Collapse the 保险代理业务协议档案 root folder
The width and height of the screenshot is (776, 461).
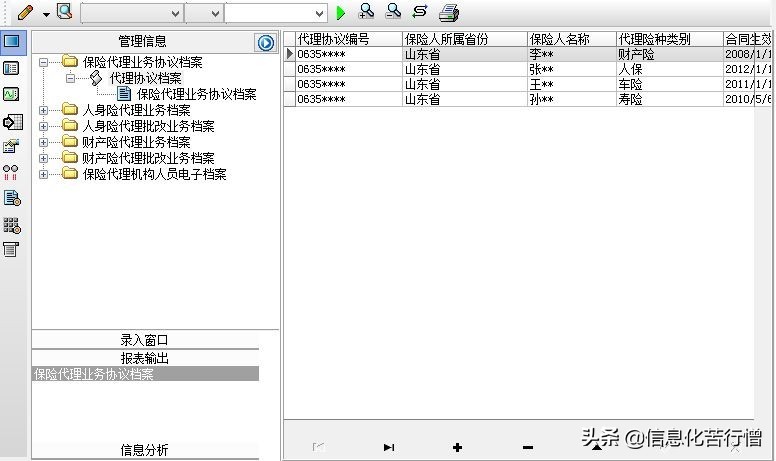tap(44, 63)
